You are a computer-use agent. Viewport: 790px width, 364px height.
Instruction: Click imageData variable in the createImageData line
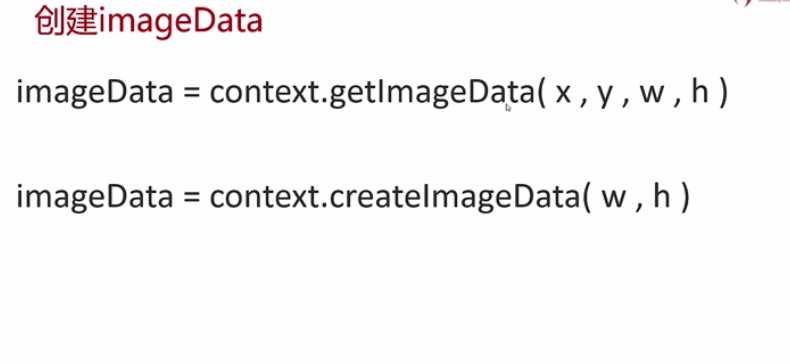coord(95,198)
